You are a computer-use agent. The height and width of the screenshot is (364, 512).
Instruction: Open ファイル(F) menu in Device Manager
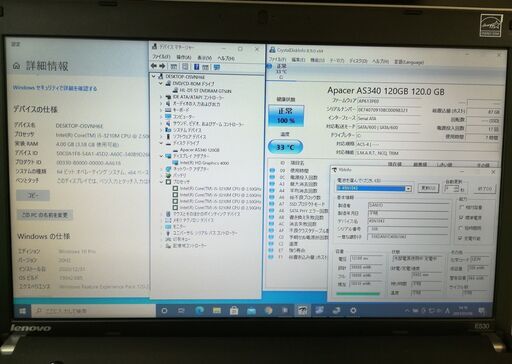pyautogui.click(x=161, y=57)
